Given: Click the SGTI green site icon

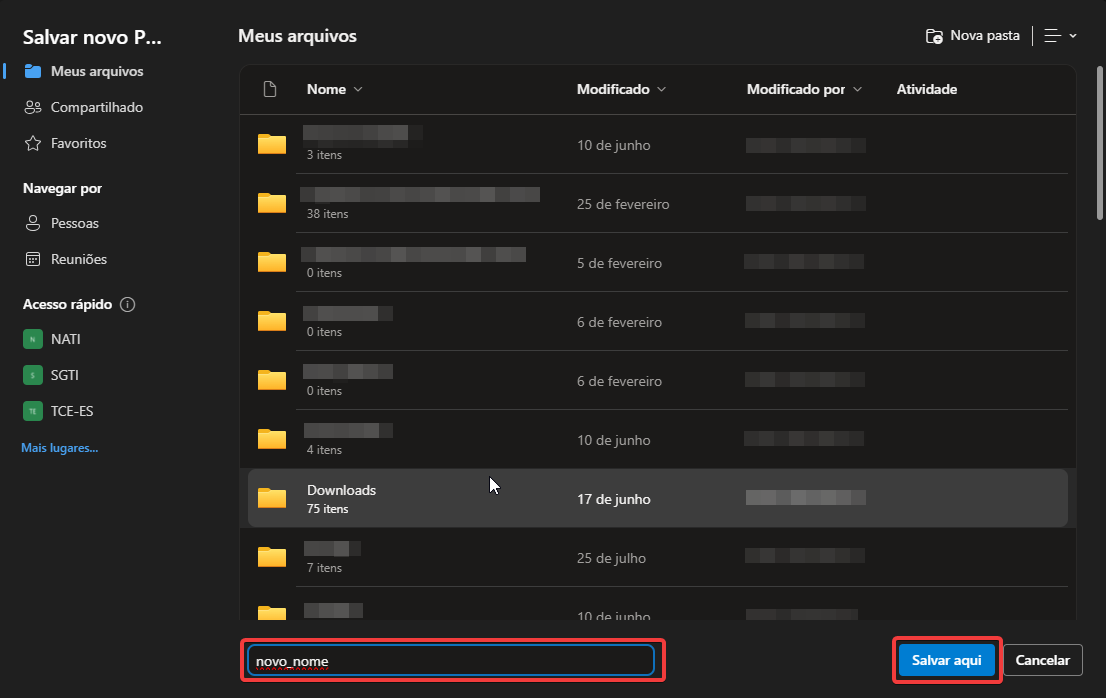Looking at the screenshot, I should click(x=33, y=375).
